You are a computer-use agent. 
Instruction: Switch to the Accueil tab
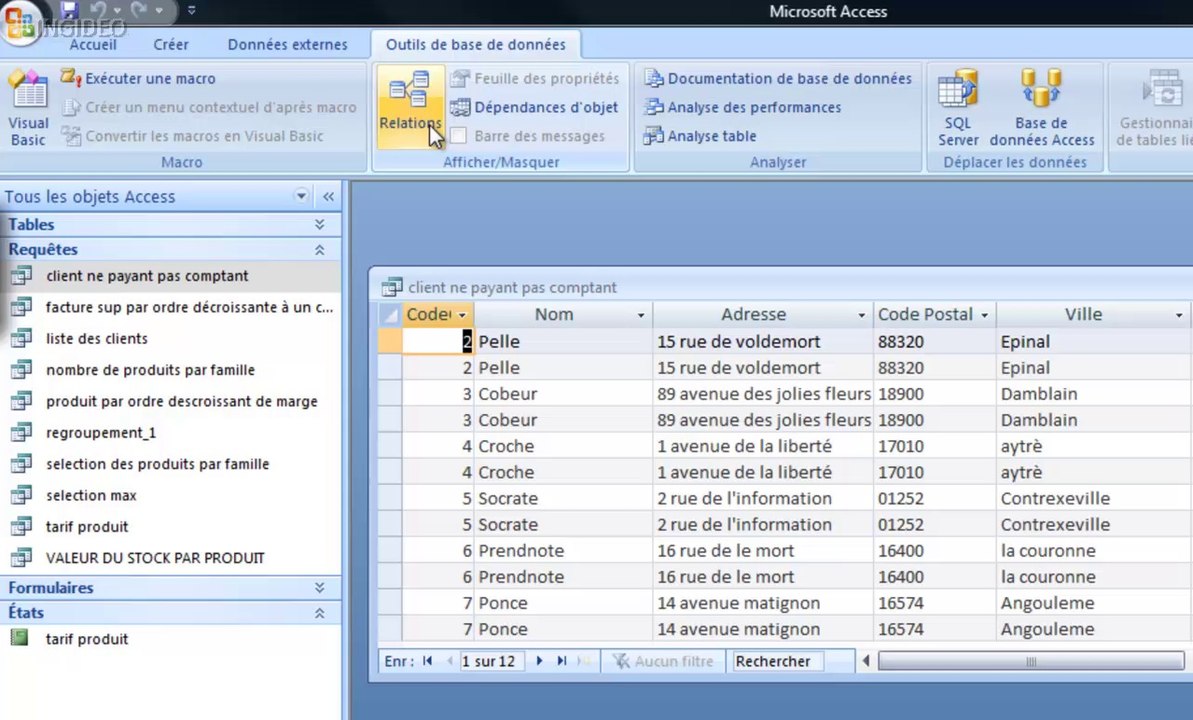93,45
